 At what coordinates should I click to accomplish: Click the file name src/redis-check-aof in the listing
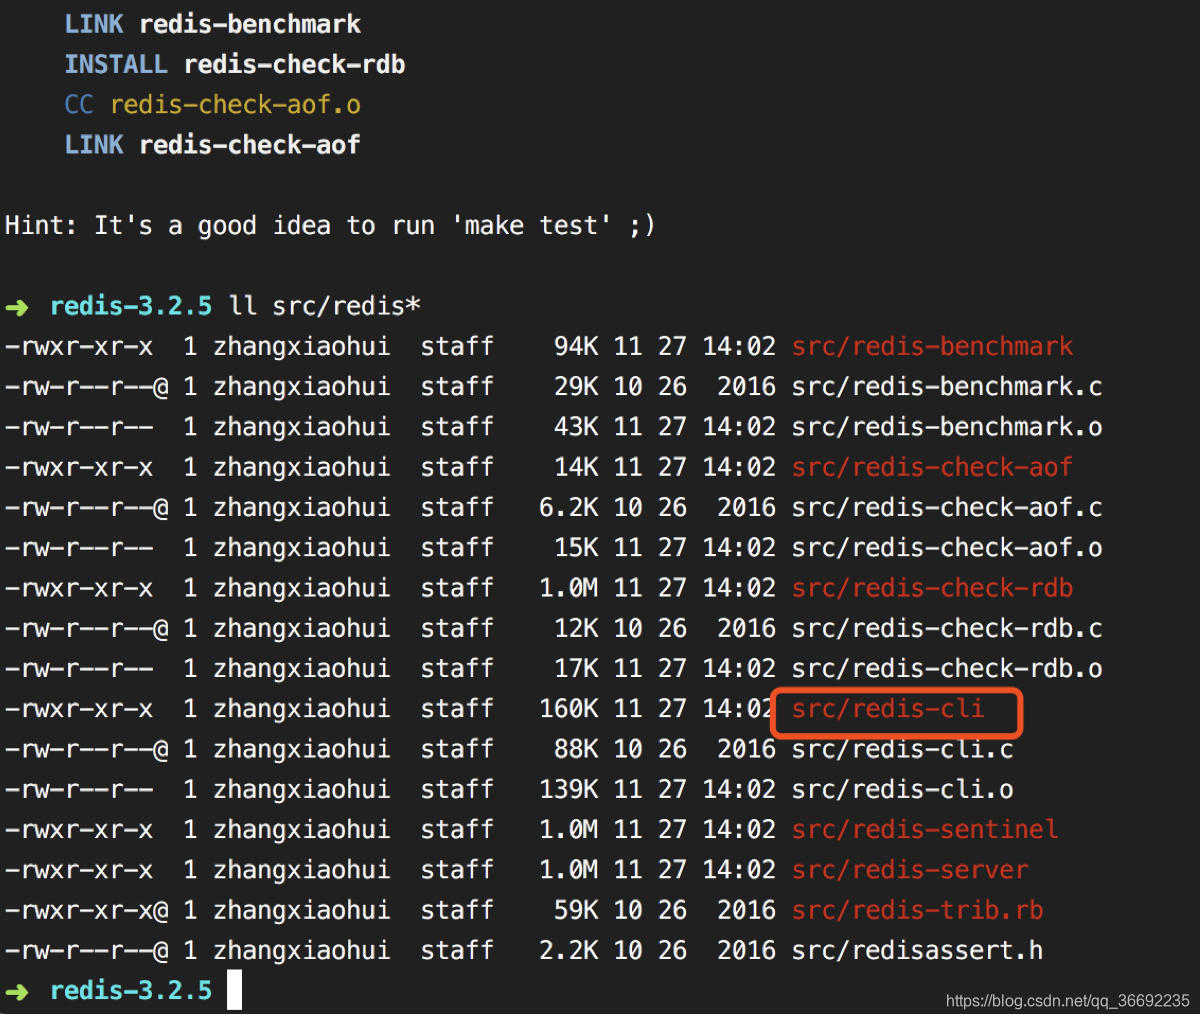click(x=932, y=467)
